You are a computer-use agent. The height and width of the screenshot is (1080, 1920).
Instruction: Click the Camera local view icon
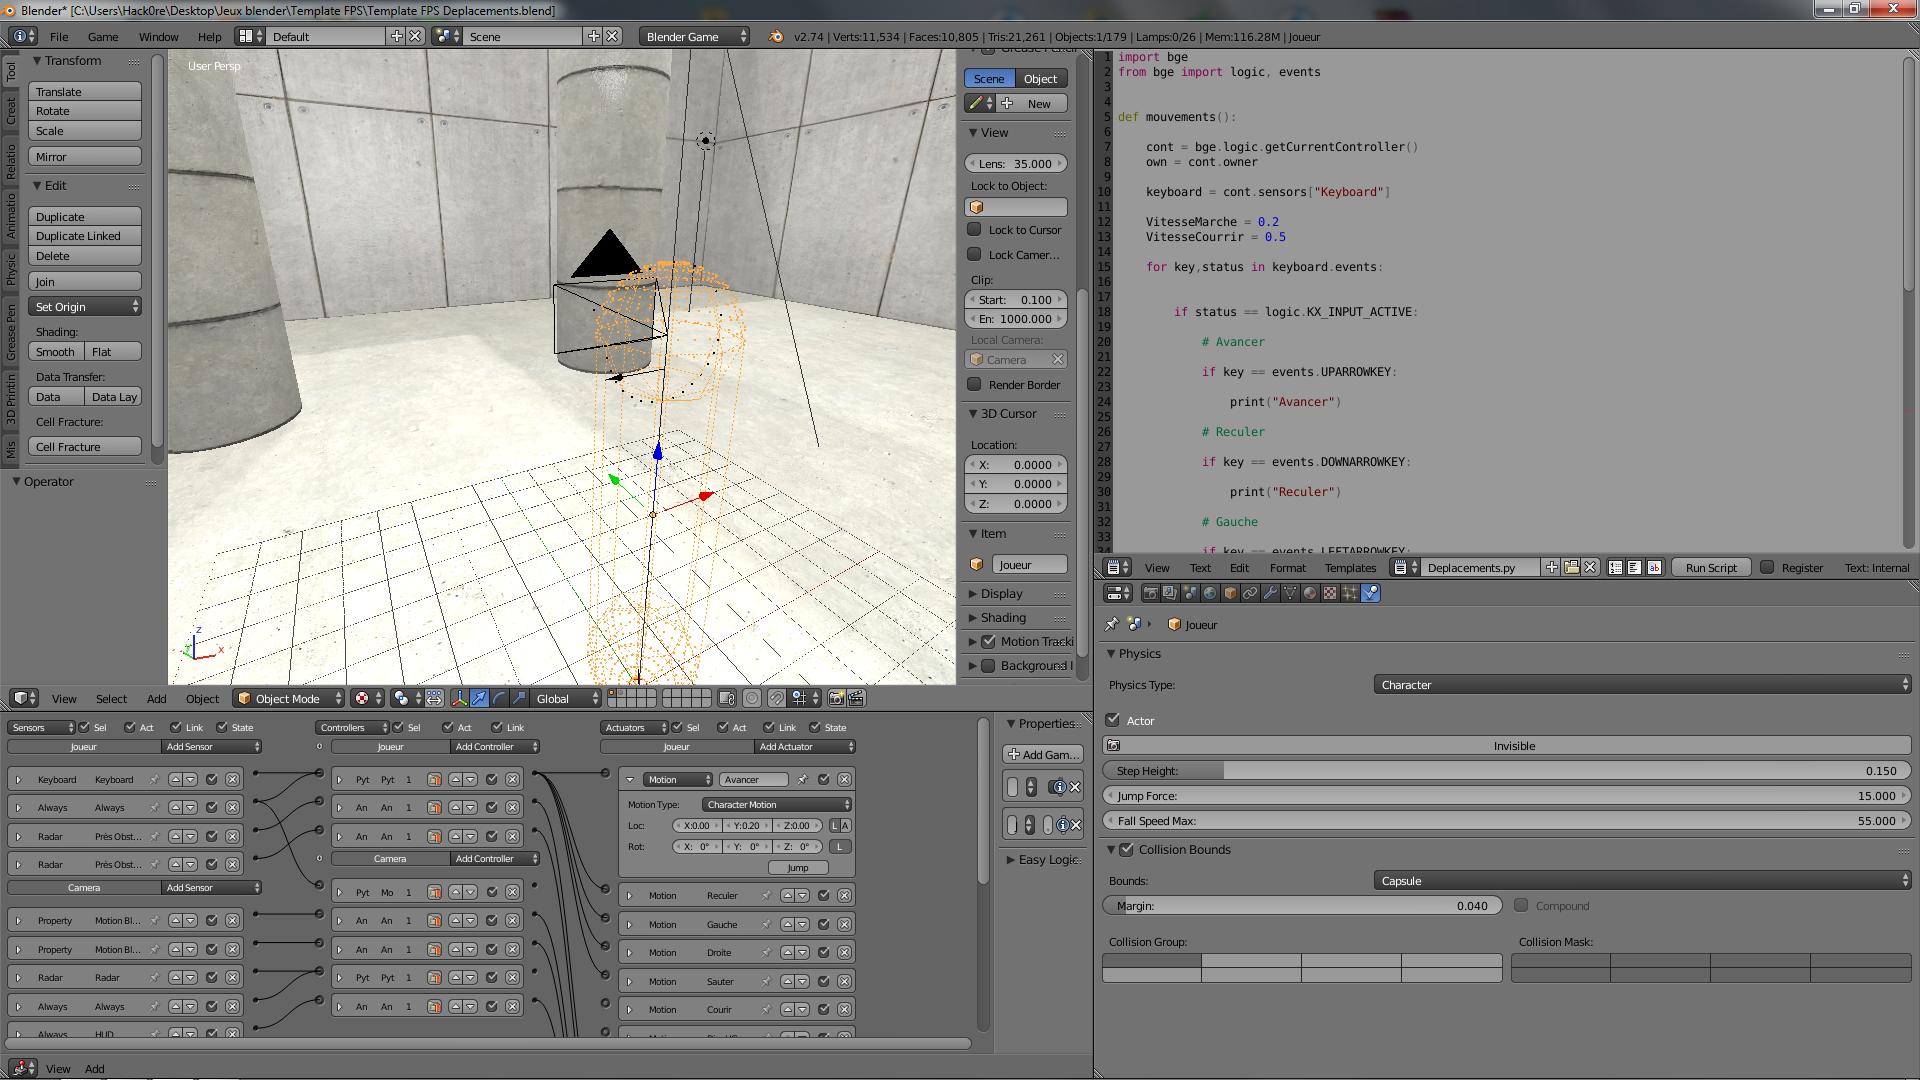(x=976, y=359)
